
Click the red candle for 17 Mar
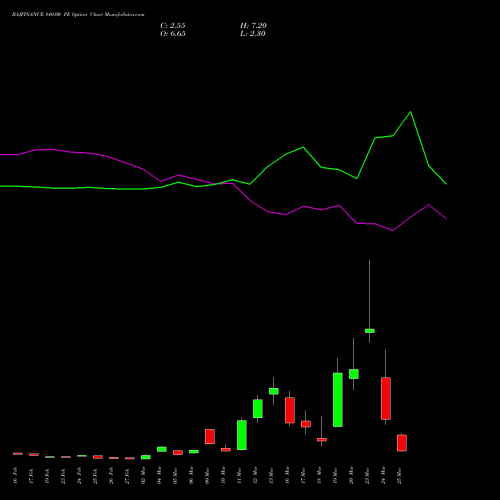click(x=306, y=424)
